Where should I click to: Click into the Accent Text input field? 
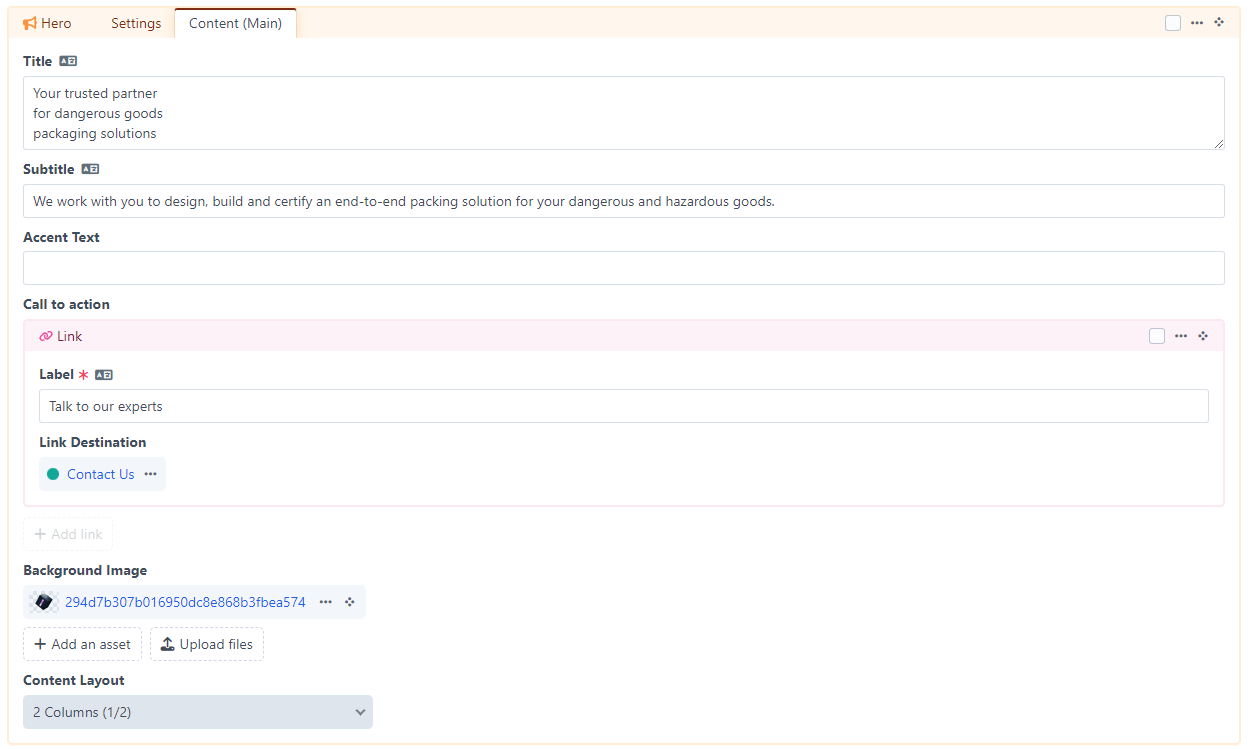pos(623,268)
